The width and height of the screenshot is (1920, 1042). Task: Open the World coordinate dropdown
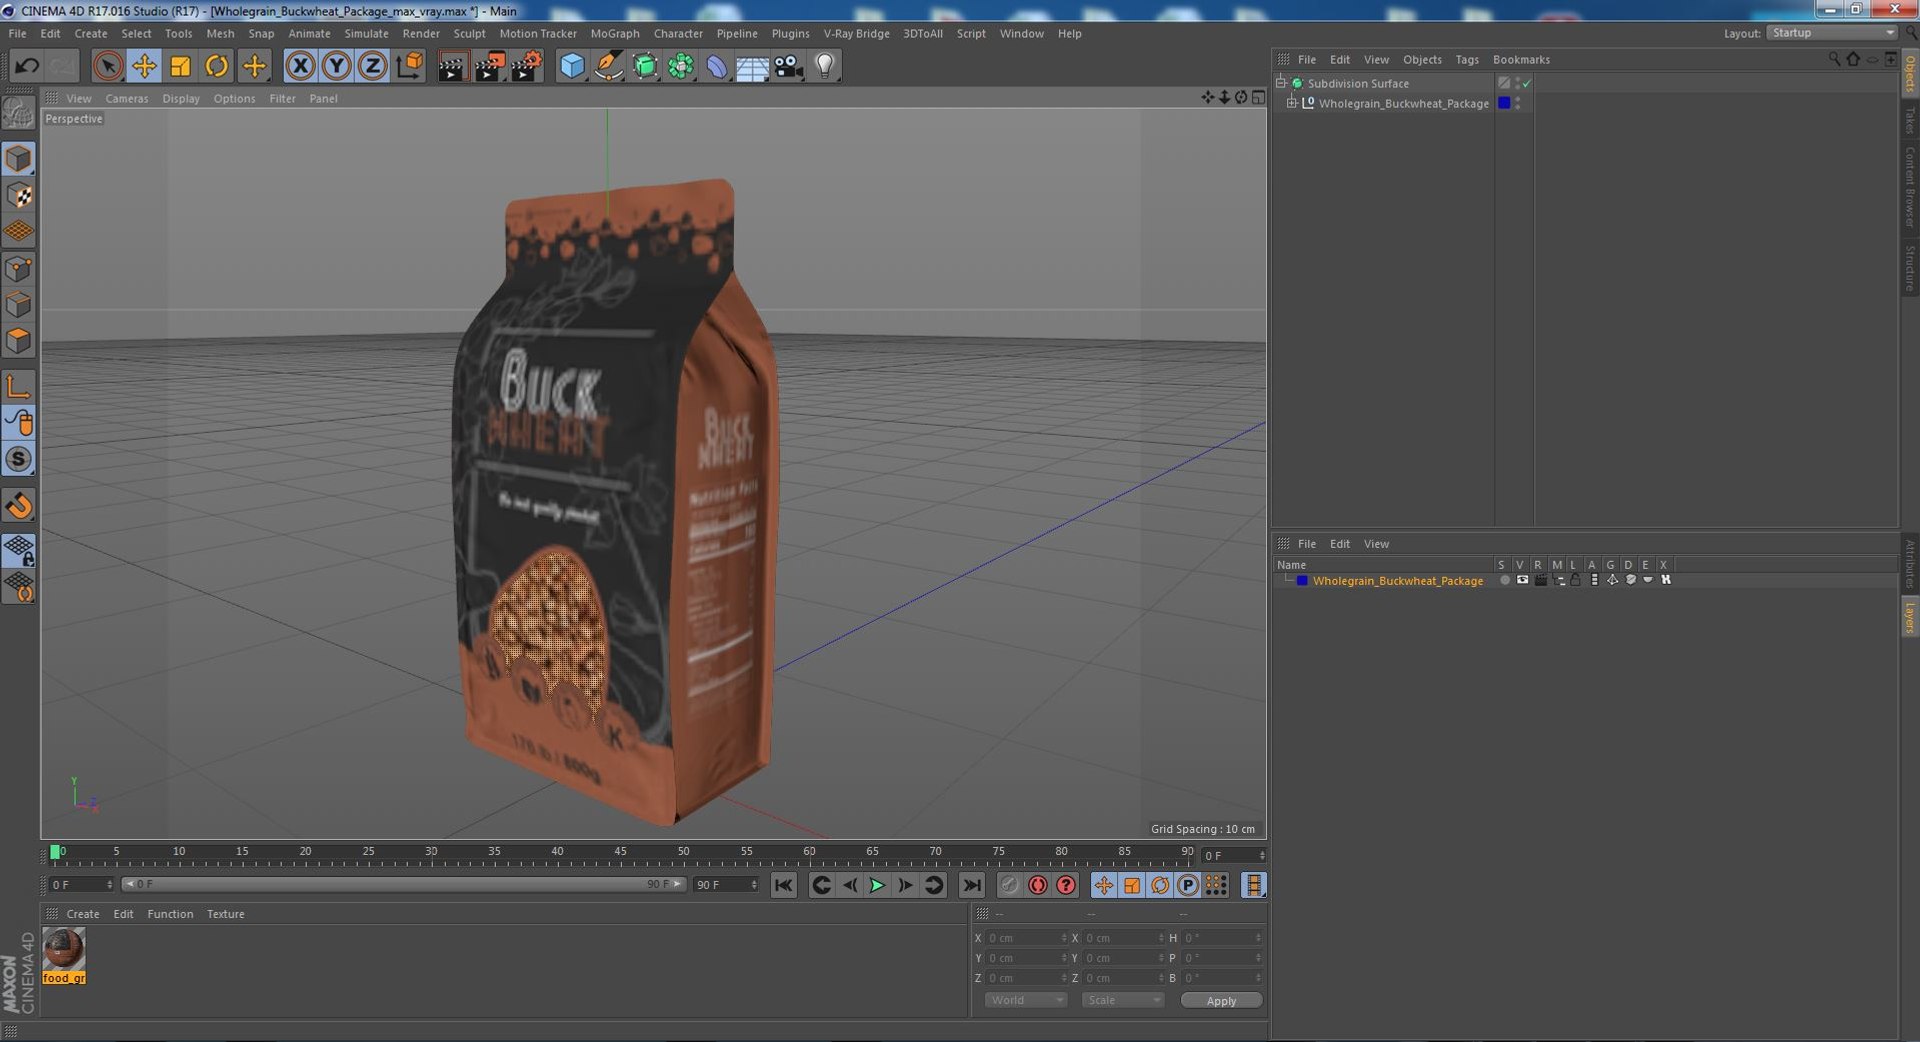1026,1001
